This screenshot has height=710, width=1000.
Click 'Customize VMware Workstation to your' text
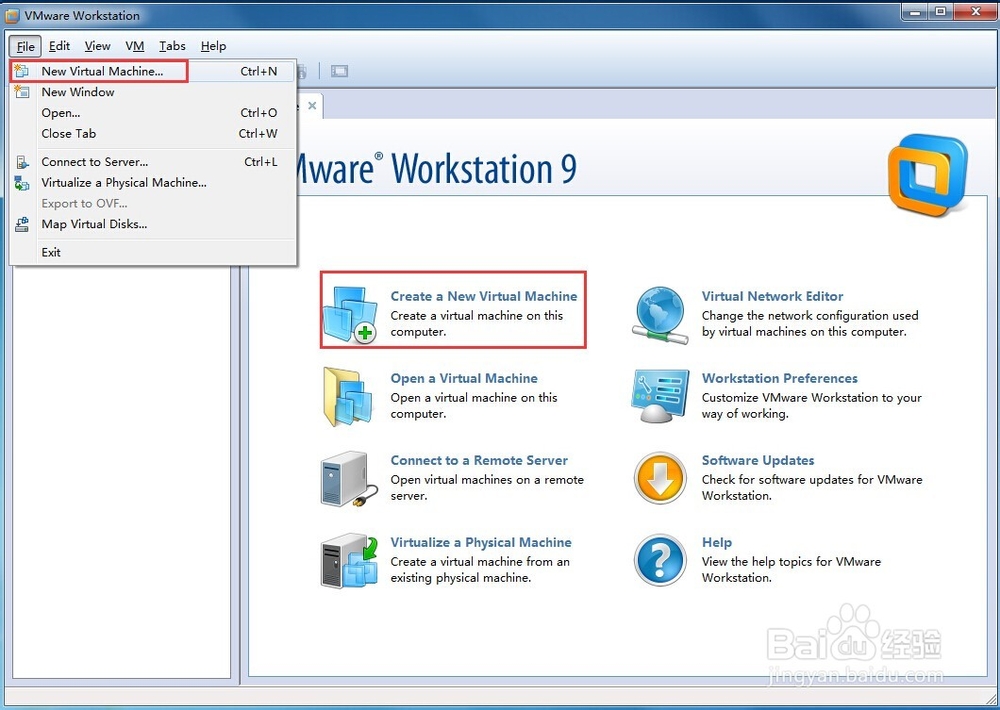[811, 398]
